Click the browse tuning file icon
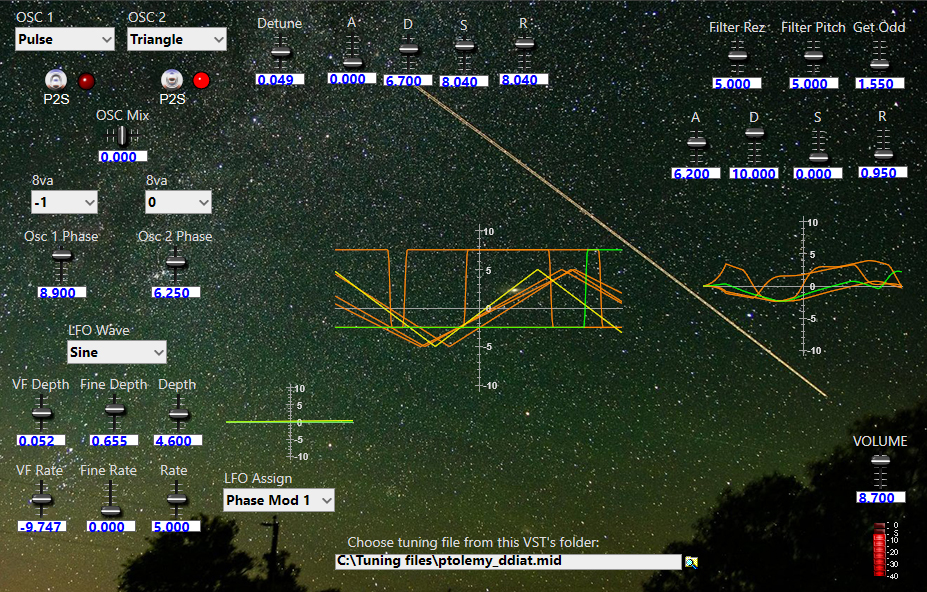 pos(691,562)
